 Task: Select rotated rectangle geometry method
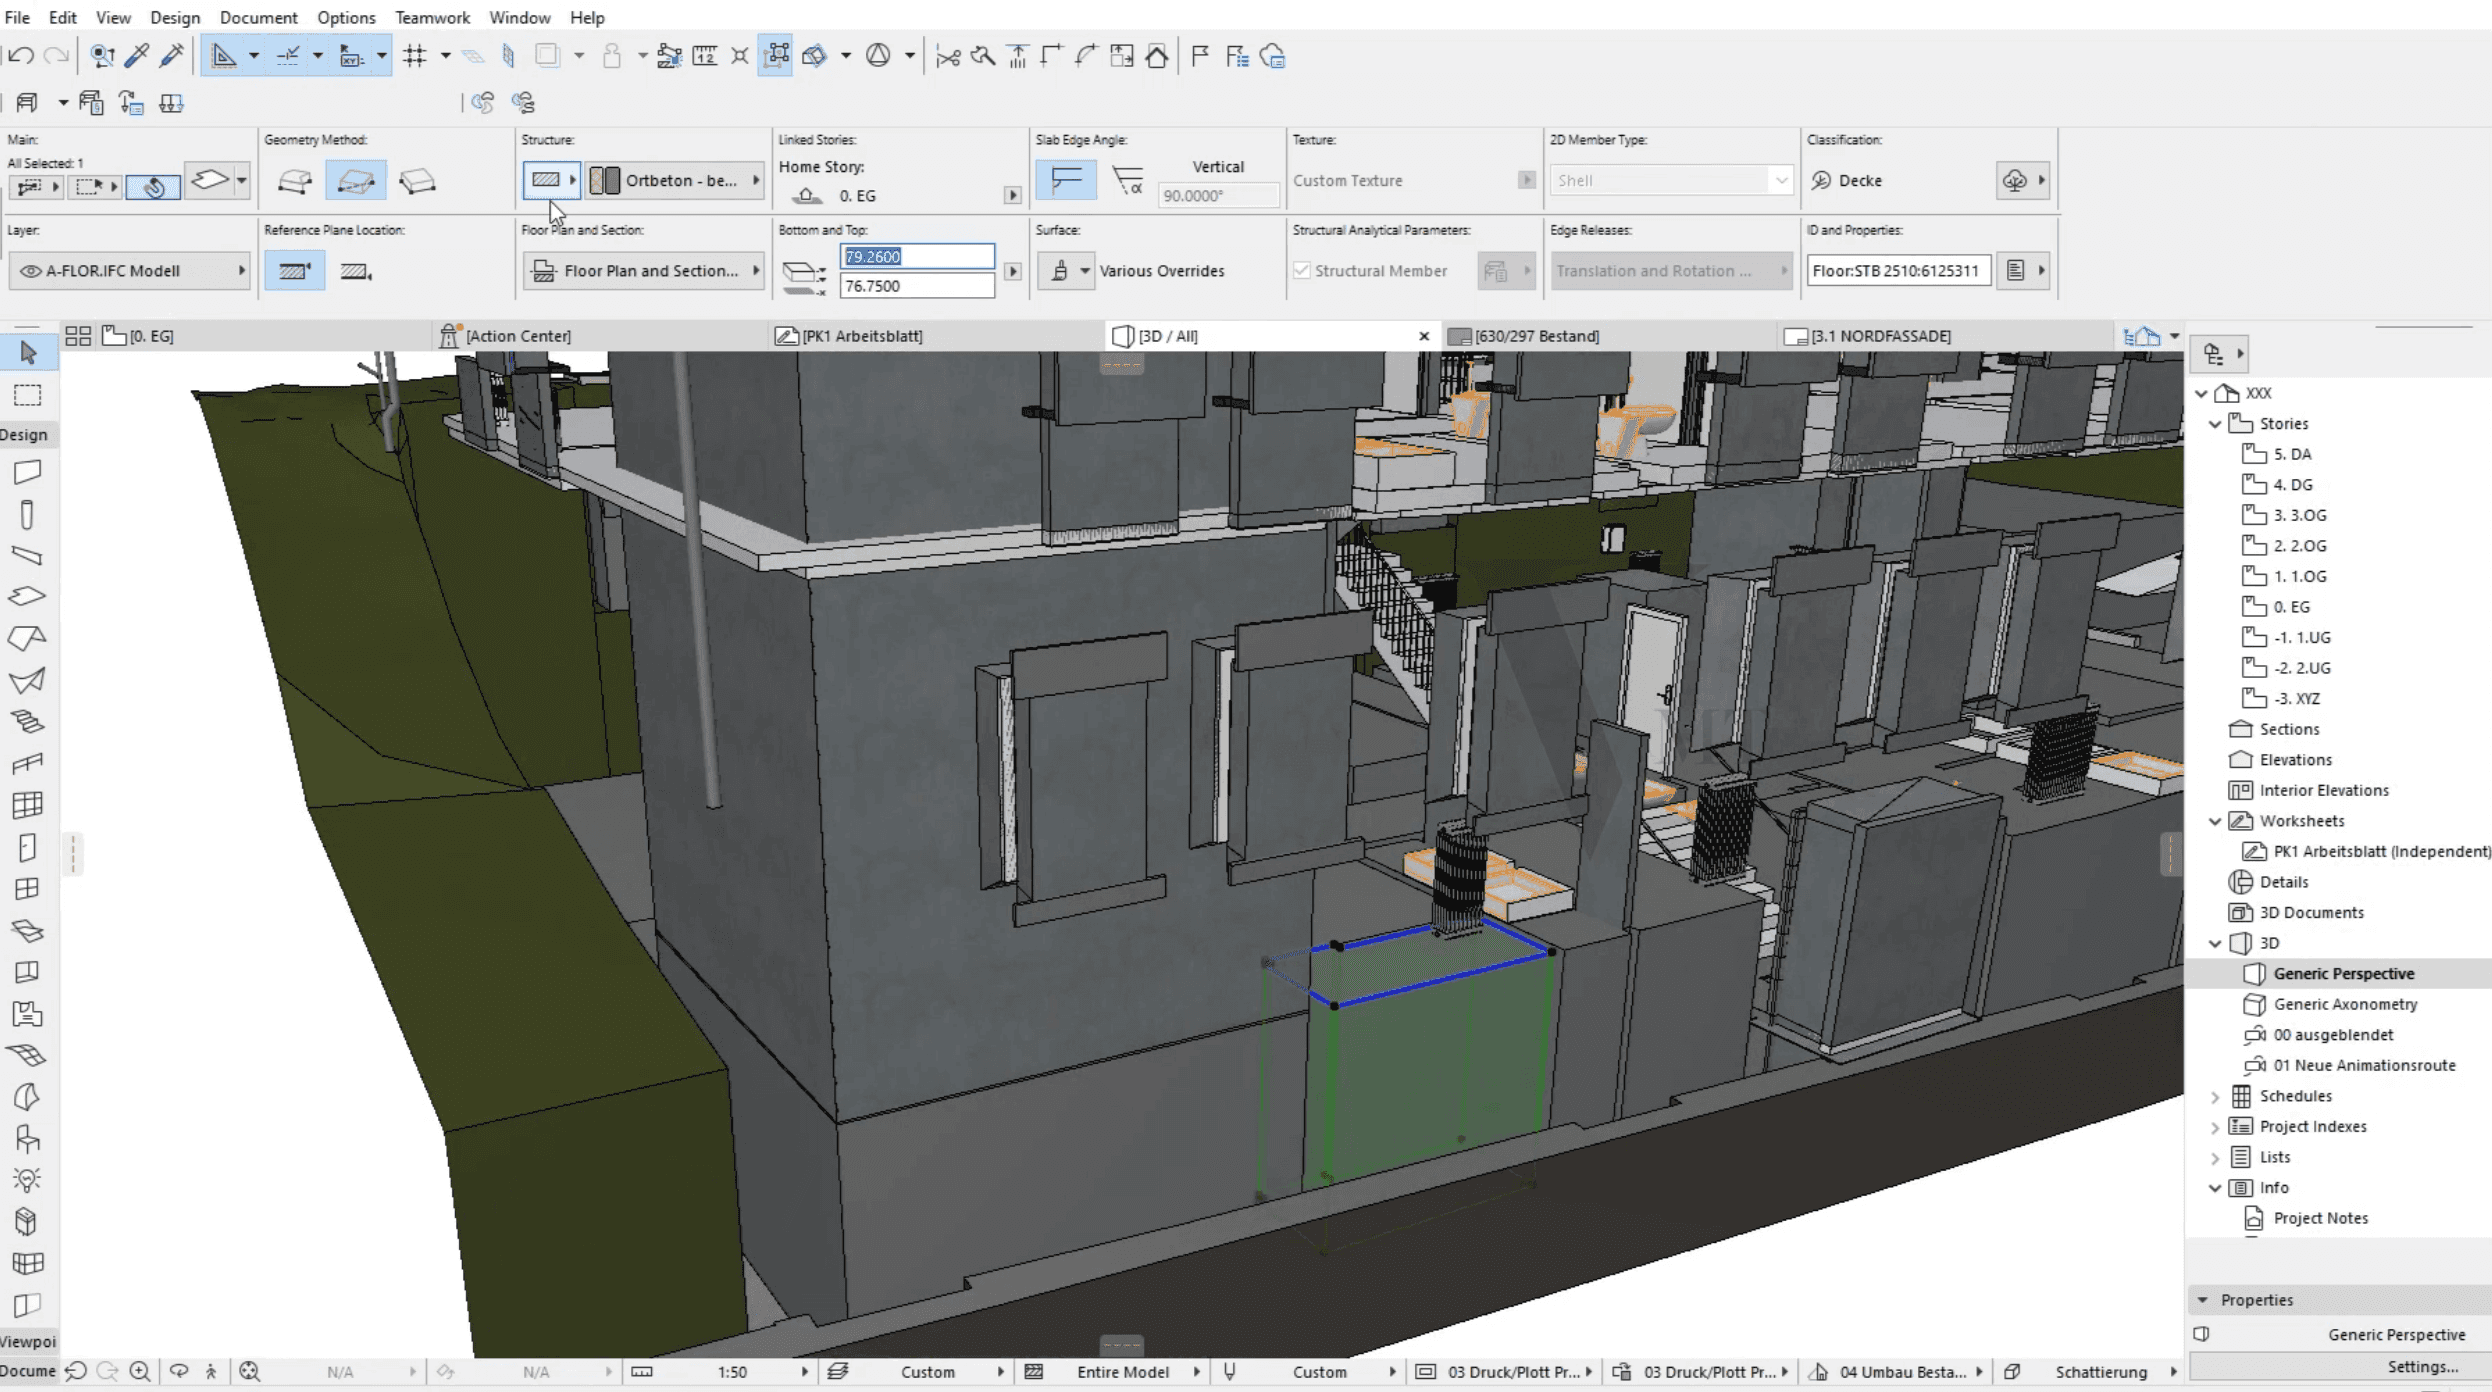pyautogui.click(x=417, y=181)
